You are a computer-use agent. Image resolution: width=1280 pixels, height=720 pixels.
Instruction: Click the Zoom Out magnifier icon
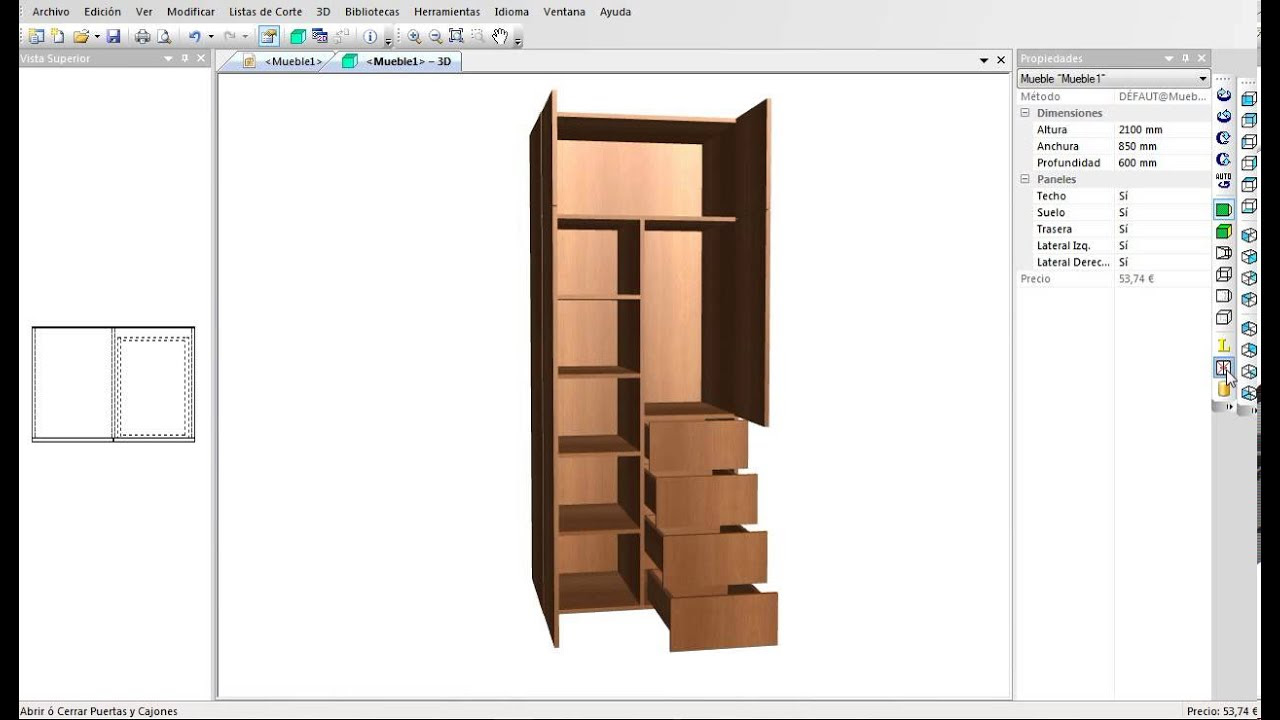click(435, 37)
